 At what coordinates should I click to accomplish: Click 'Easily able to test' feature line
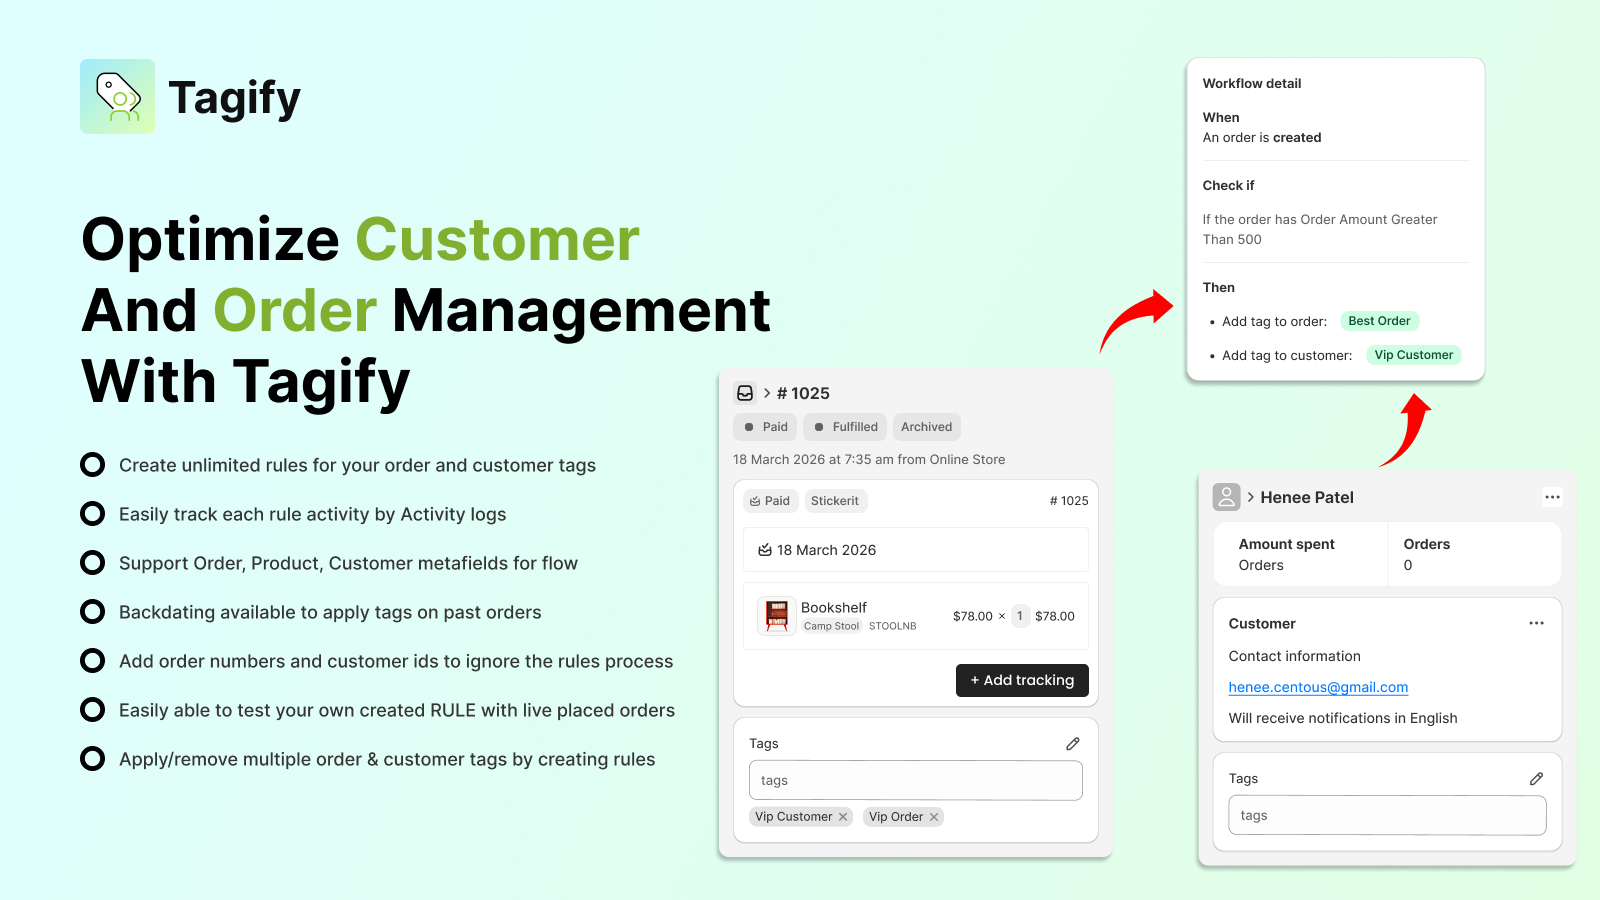[397, 710]
